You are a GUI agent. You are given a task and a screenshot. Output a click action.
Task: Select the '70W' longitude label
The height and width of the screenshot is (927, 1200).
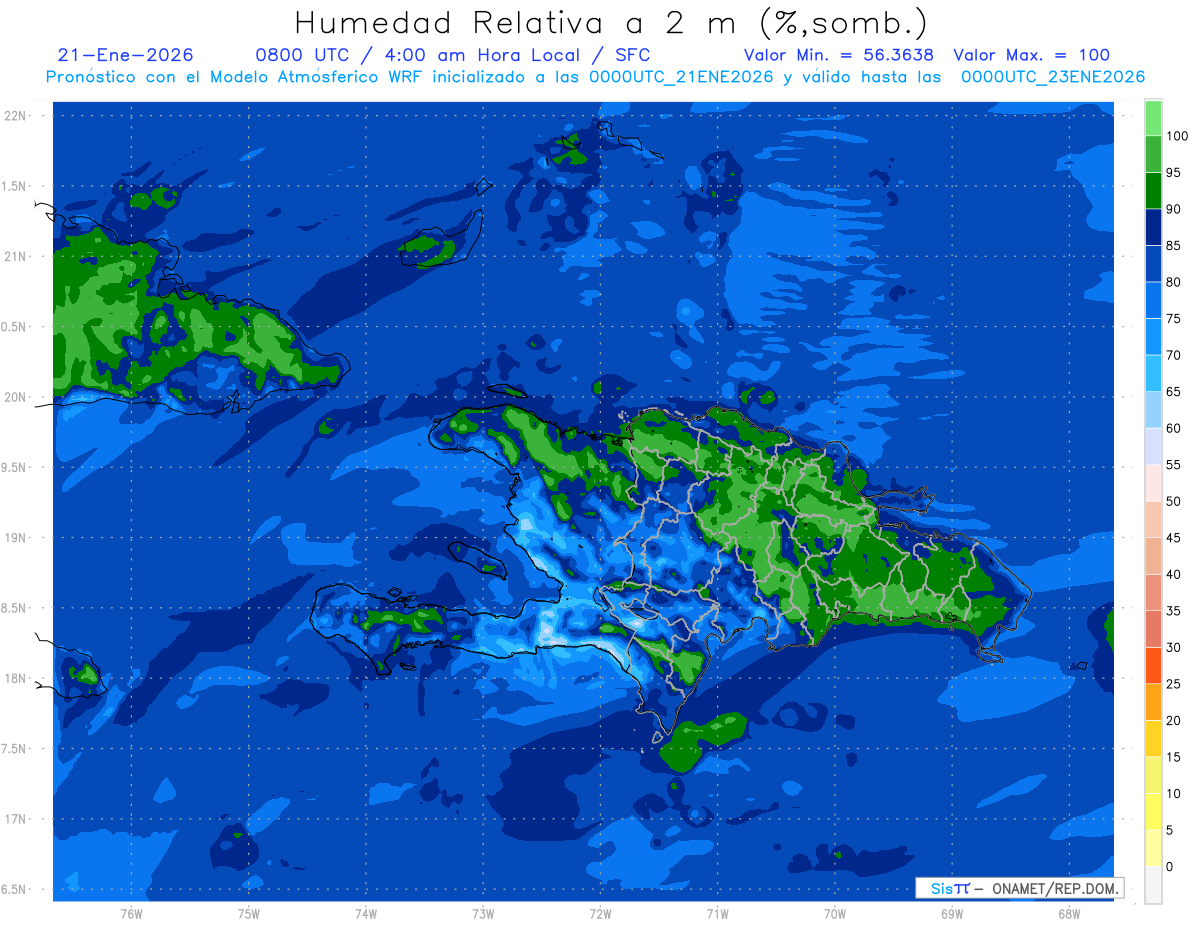[835, 913]
